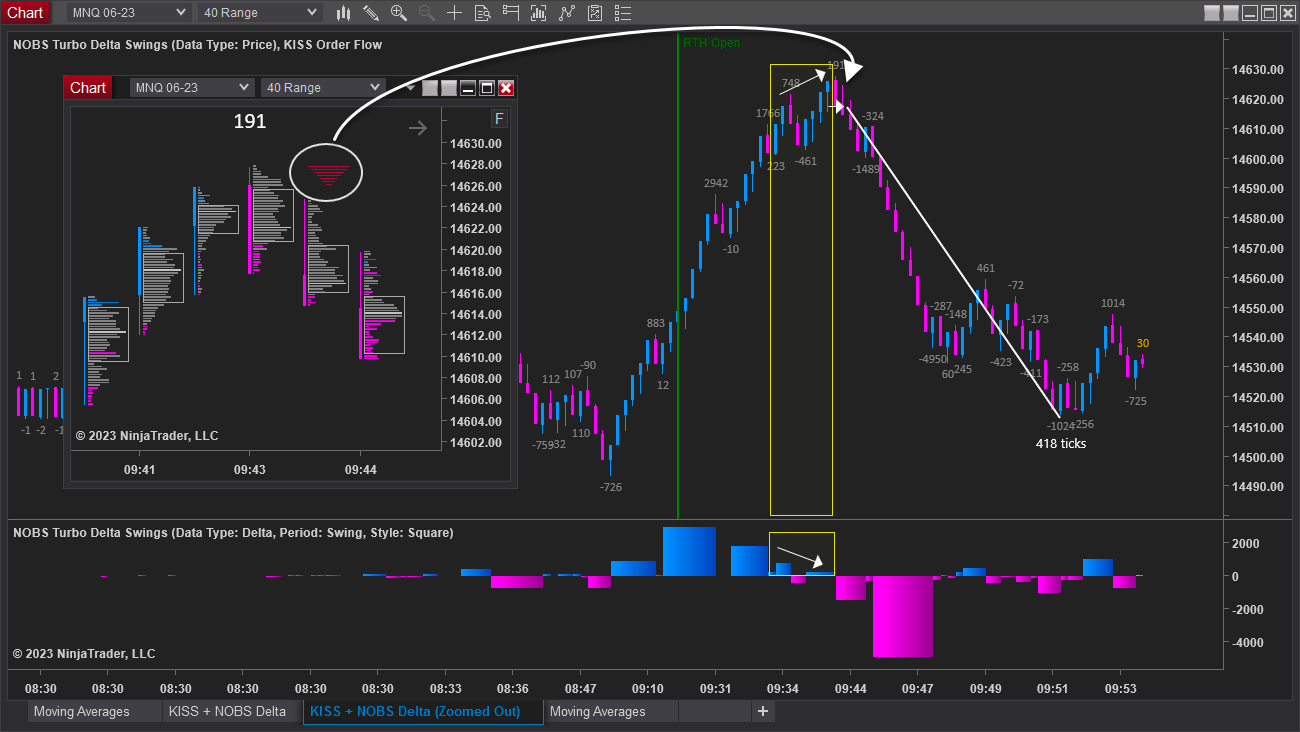Open the Data Box icon in toolbar

tap(483, 13)
